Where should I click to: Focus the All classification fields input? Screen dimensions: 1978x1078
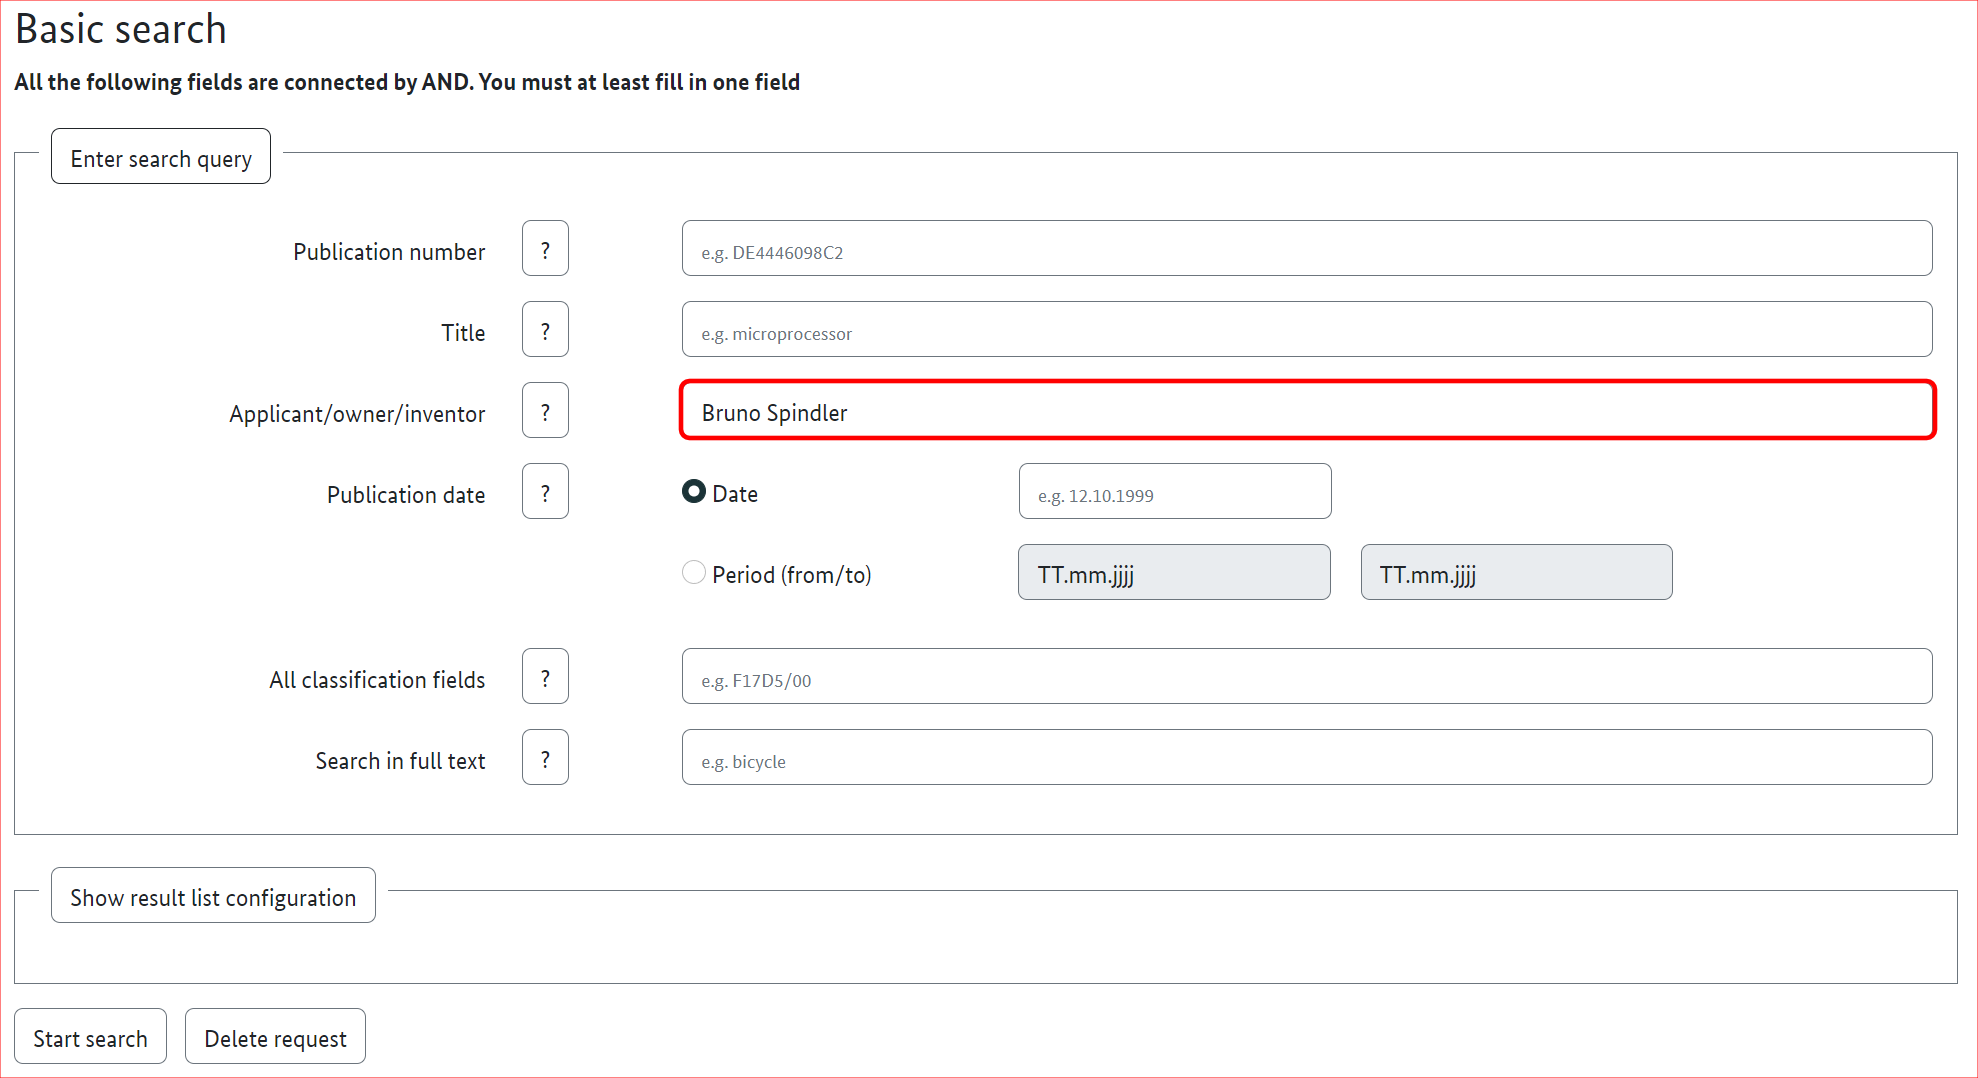pyautogui.click(x=1306, y=677)
